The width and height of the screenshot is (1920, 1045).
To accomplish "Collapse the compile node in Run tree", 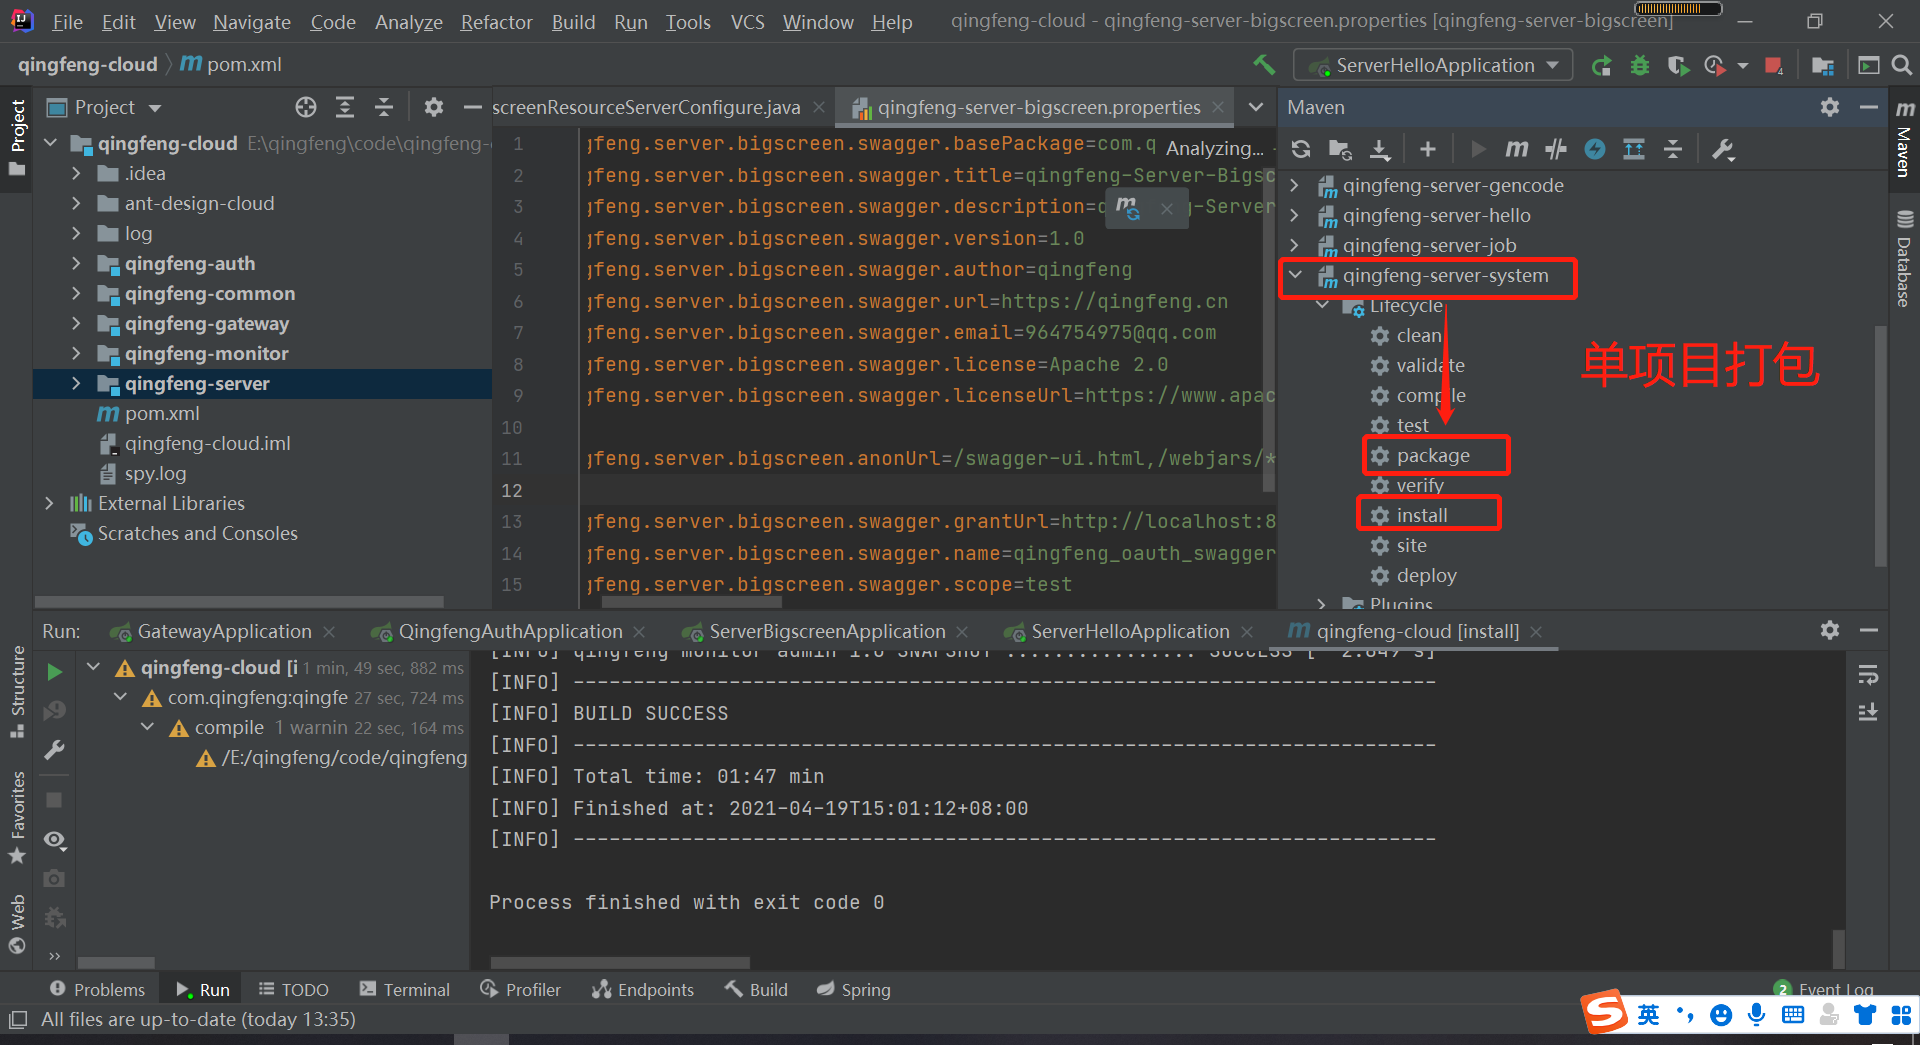I will pos(147,727).
